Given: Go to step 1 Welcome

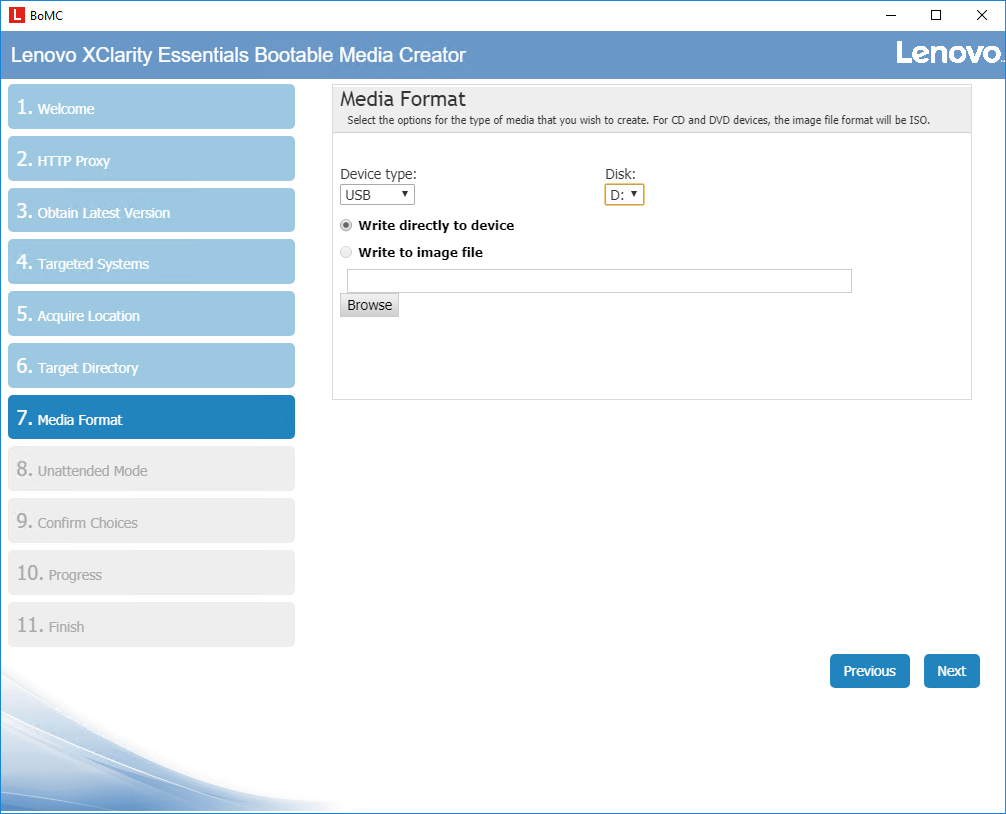Looking at the screenshot, I should 151,107.
